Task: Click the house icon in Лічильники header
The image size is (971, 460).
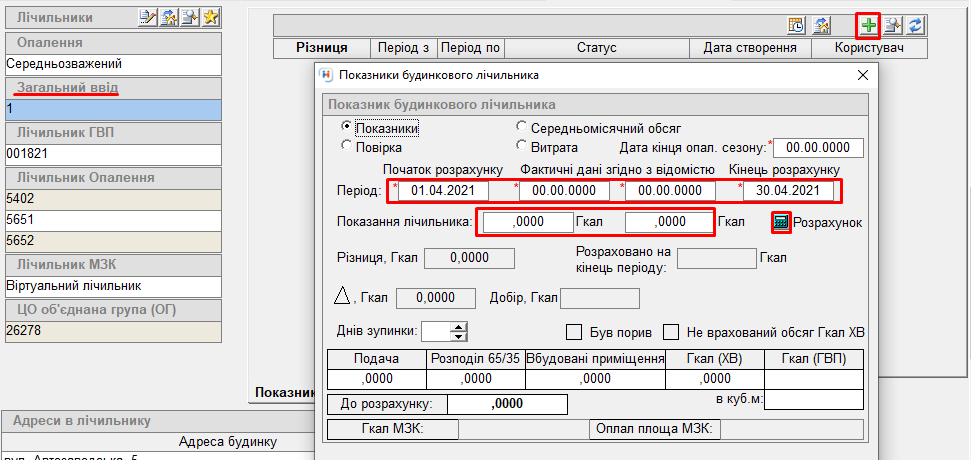Action: (x=169, y=17)
